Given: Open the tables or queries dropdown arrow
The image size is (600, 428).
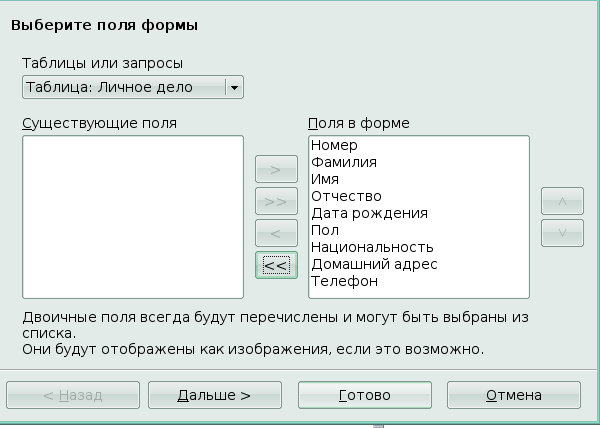Looking at the screenshot, I should click(235, 88).
